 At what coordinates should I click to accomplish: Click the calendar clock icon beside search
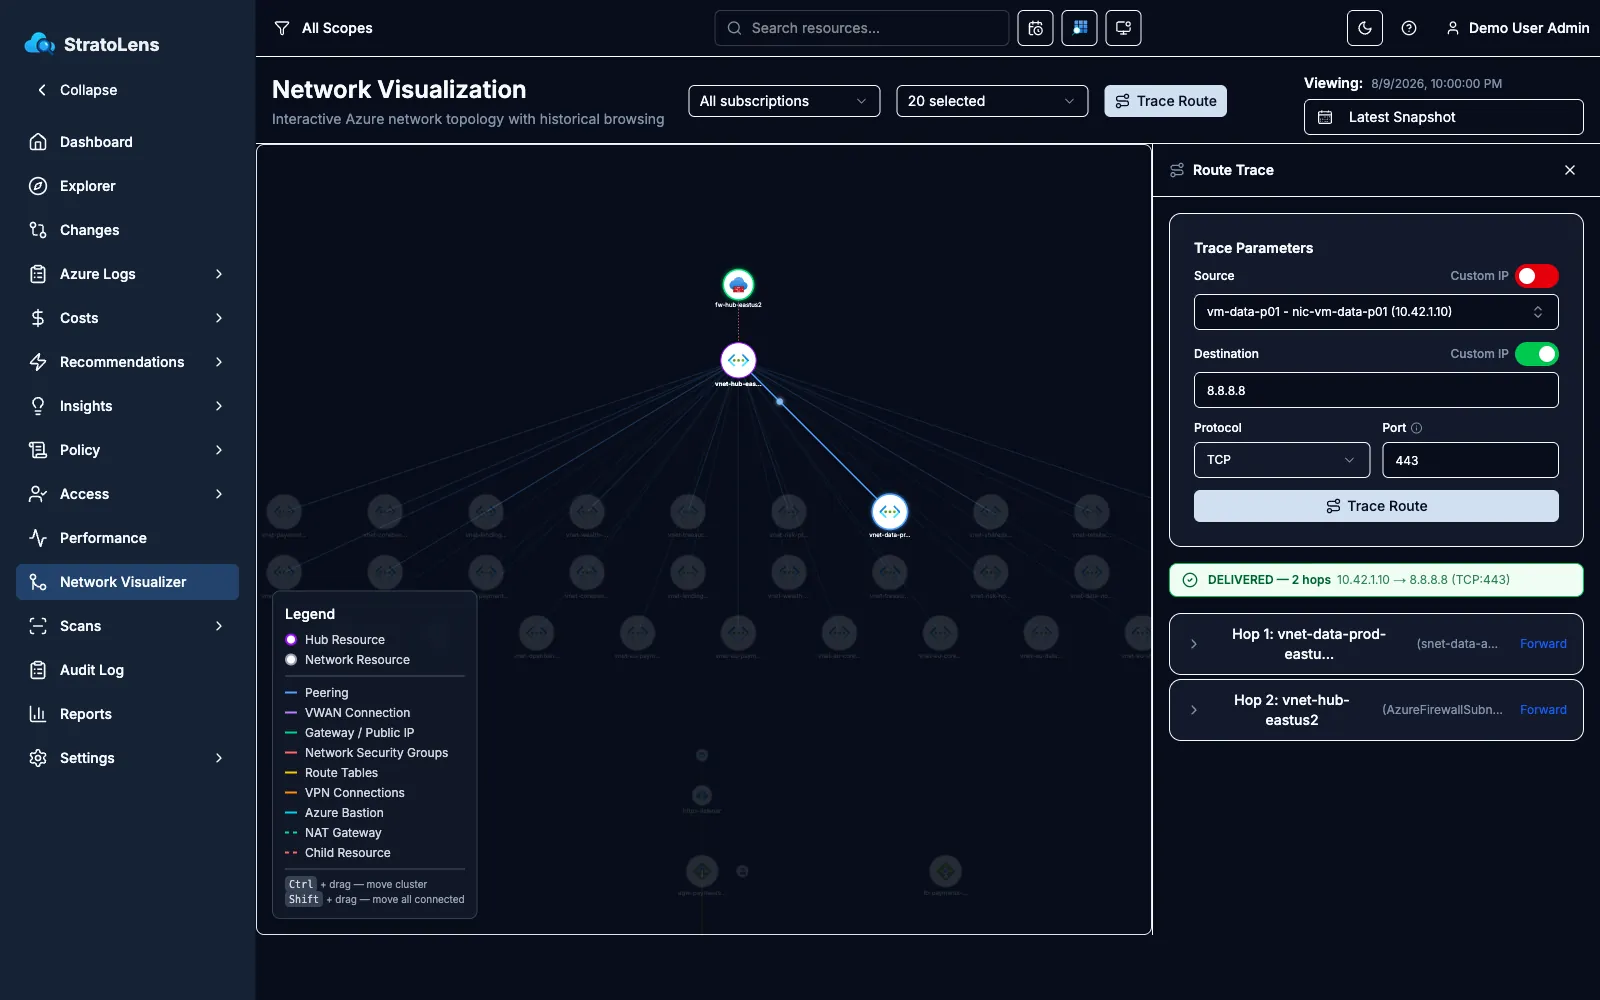coord(1035,28)
